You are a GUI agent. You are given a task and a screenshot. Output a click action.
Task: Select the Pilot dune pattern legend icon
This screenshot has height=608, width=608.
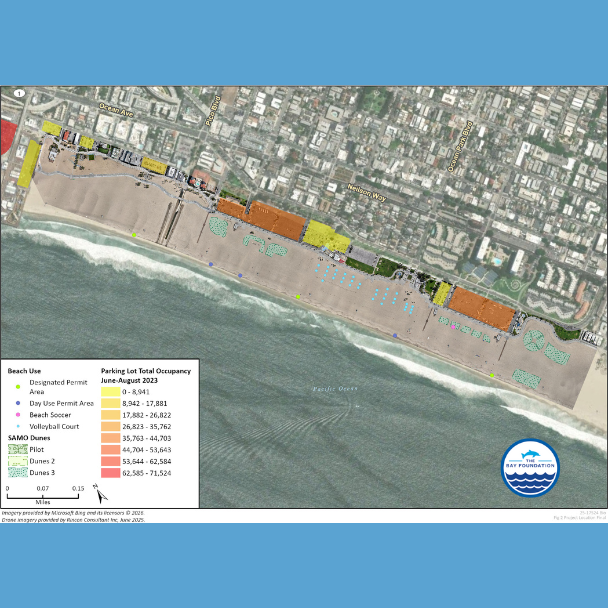point(17,451)
